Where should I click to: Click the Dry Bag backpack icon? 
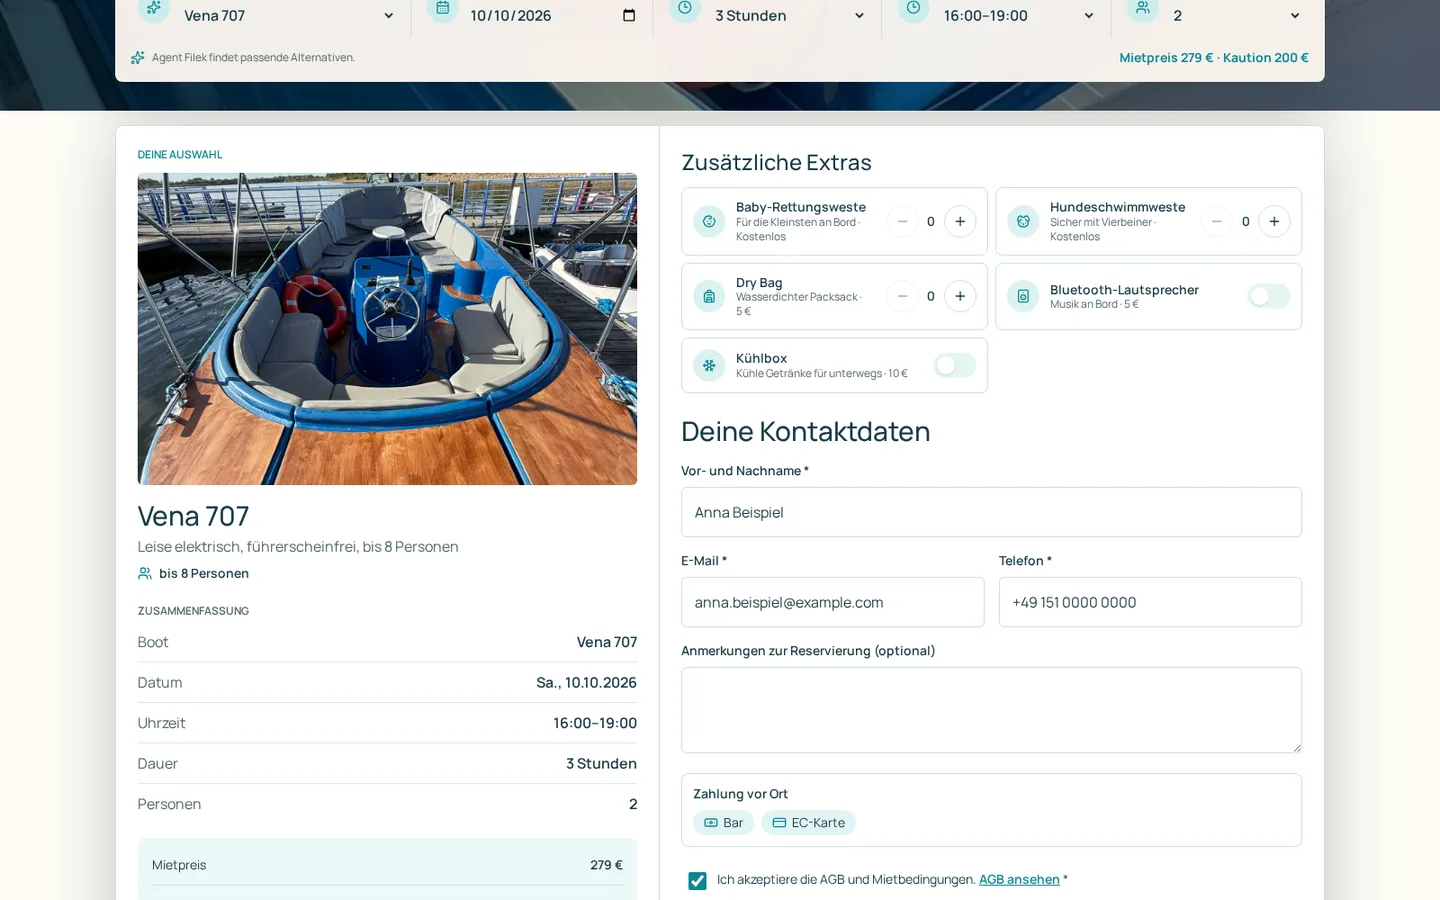point(709,296)
